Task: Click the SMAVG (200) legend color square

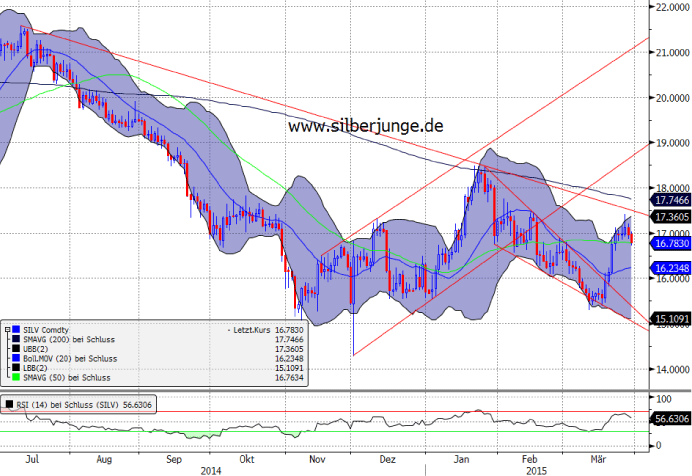Action: tap(14, 337)
